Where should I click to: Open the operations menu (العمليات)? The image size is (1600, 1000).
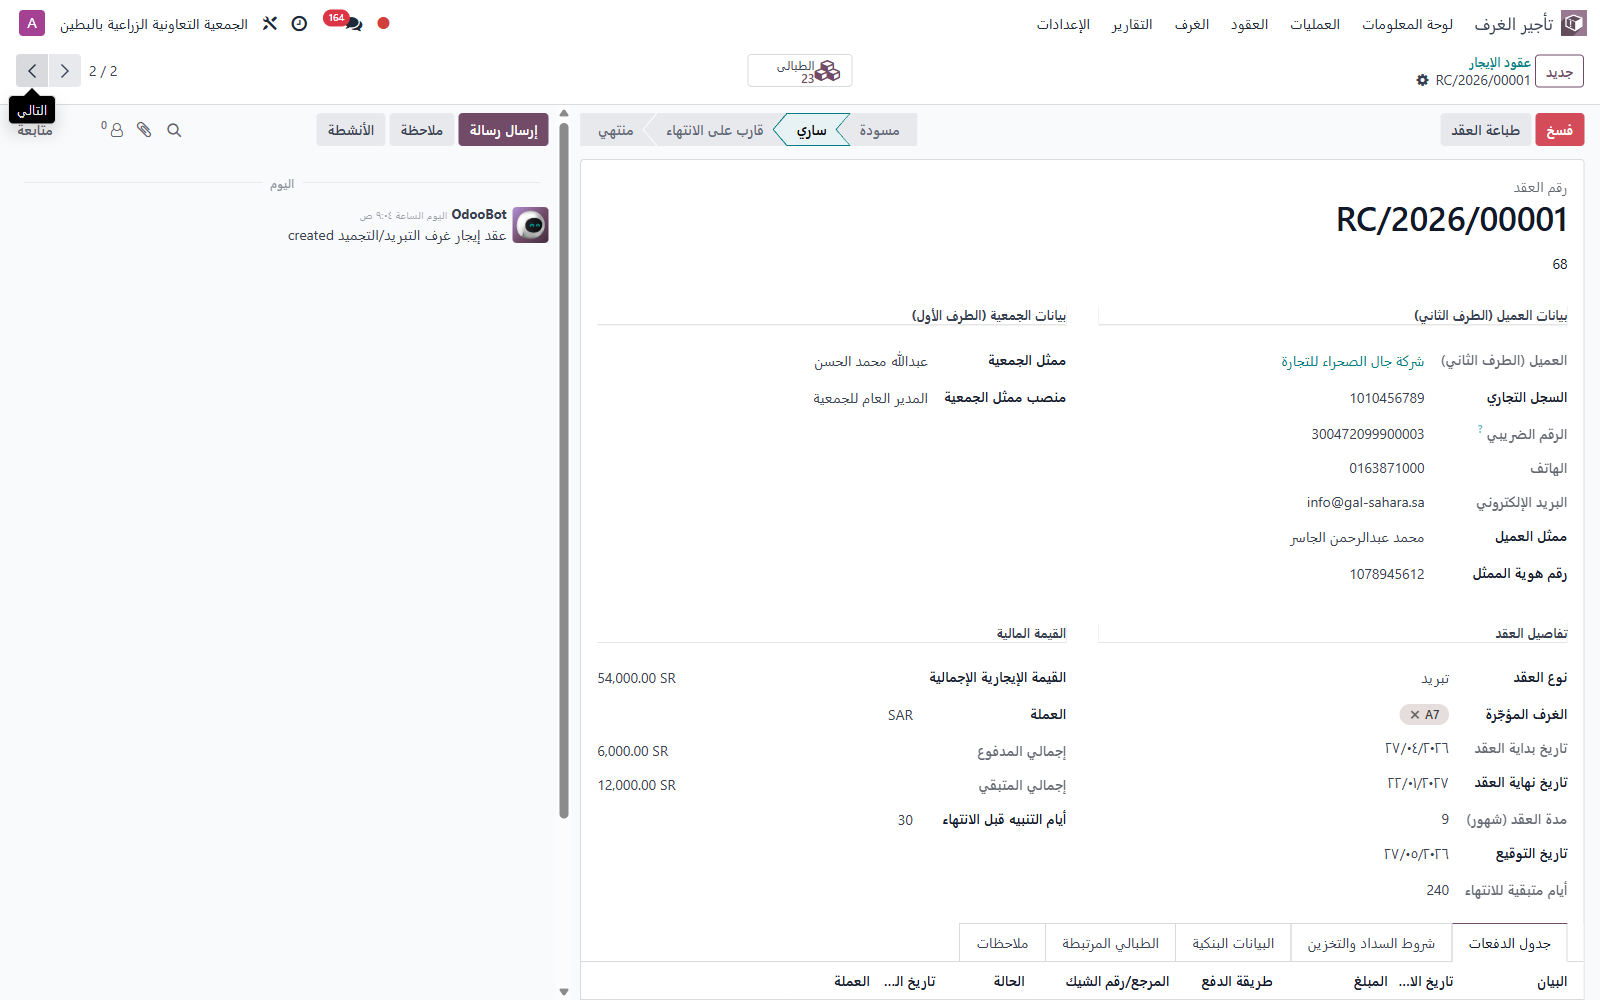(x=1315, y=24)
